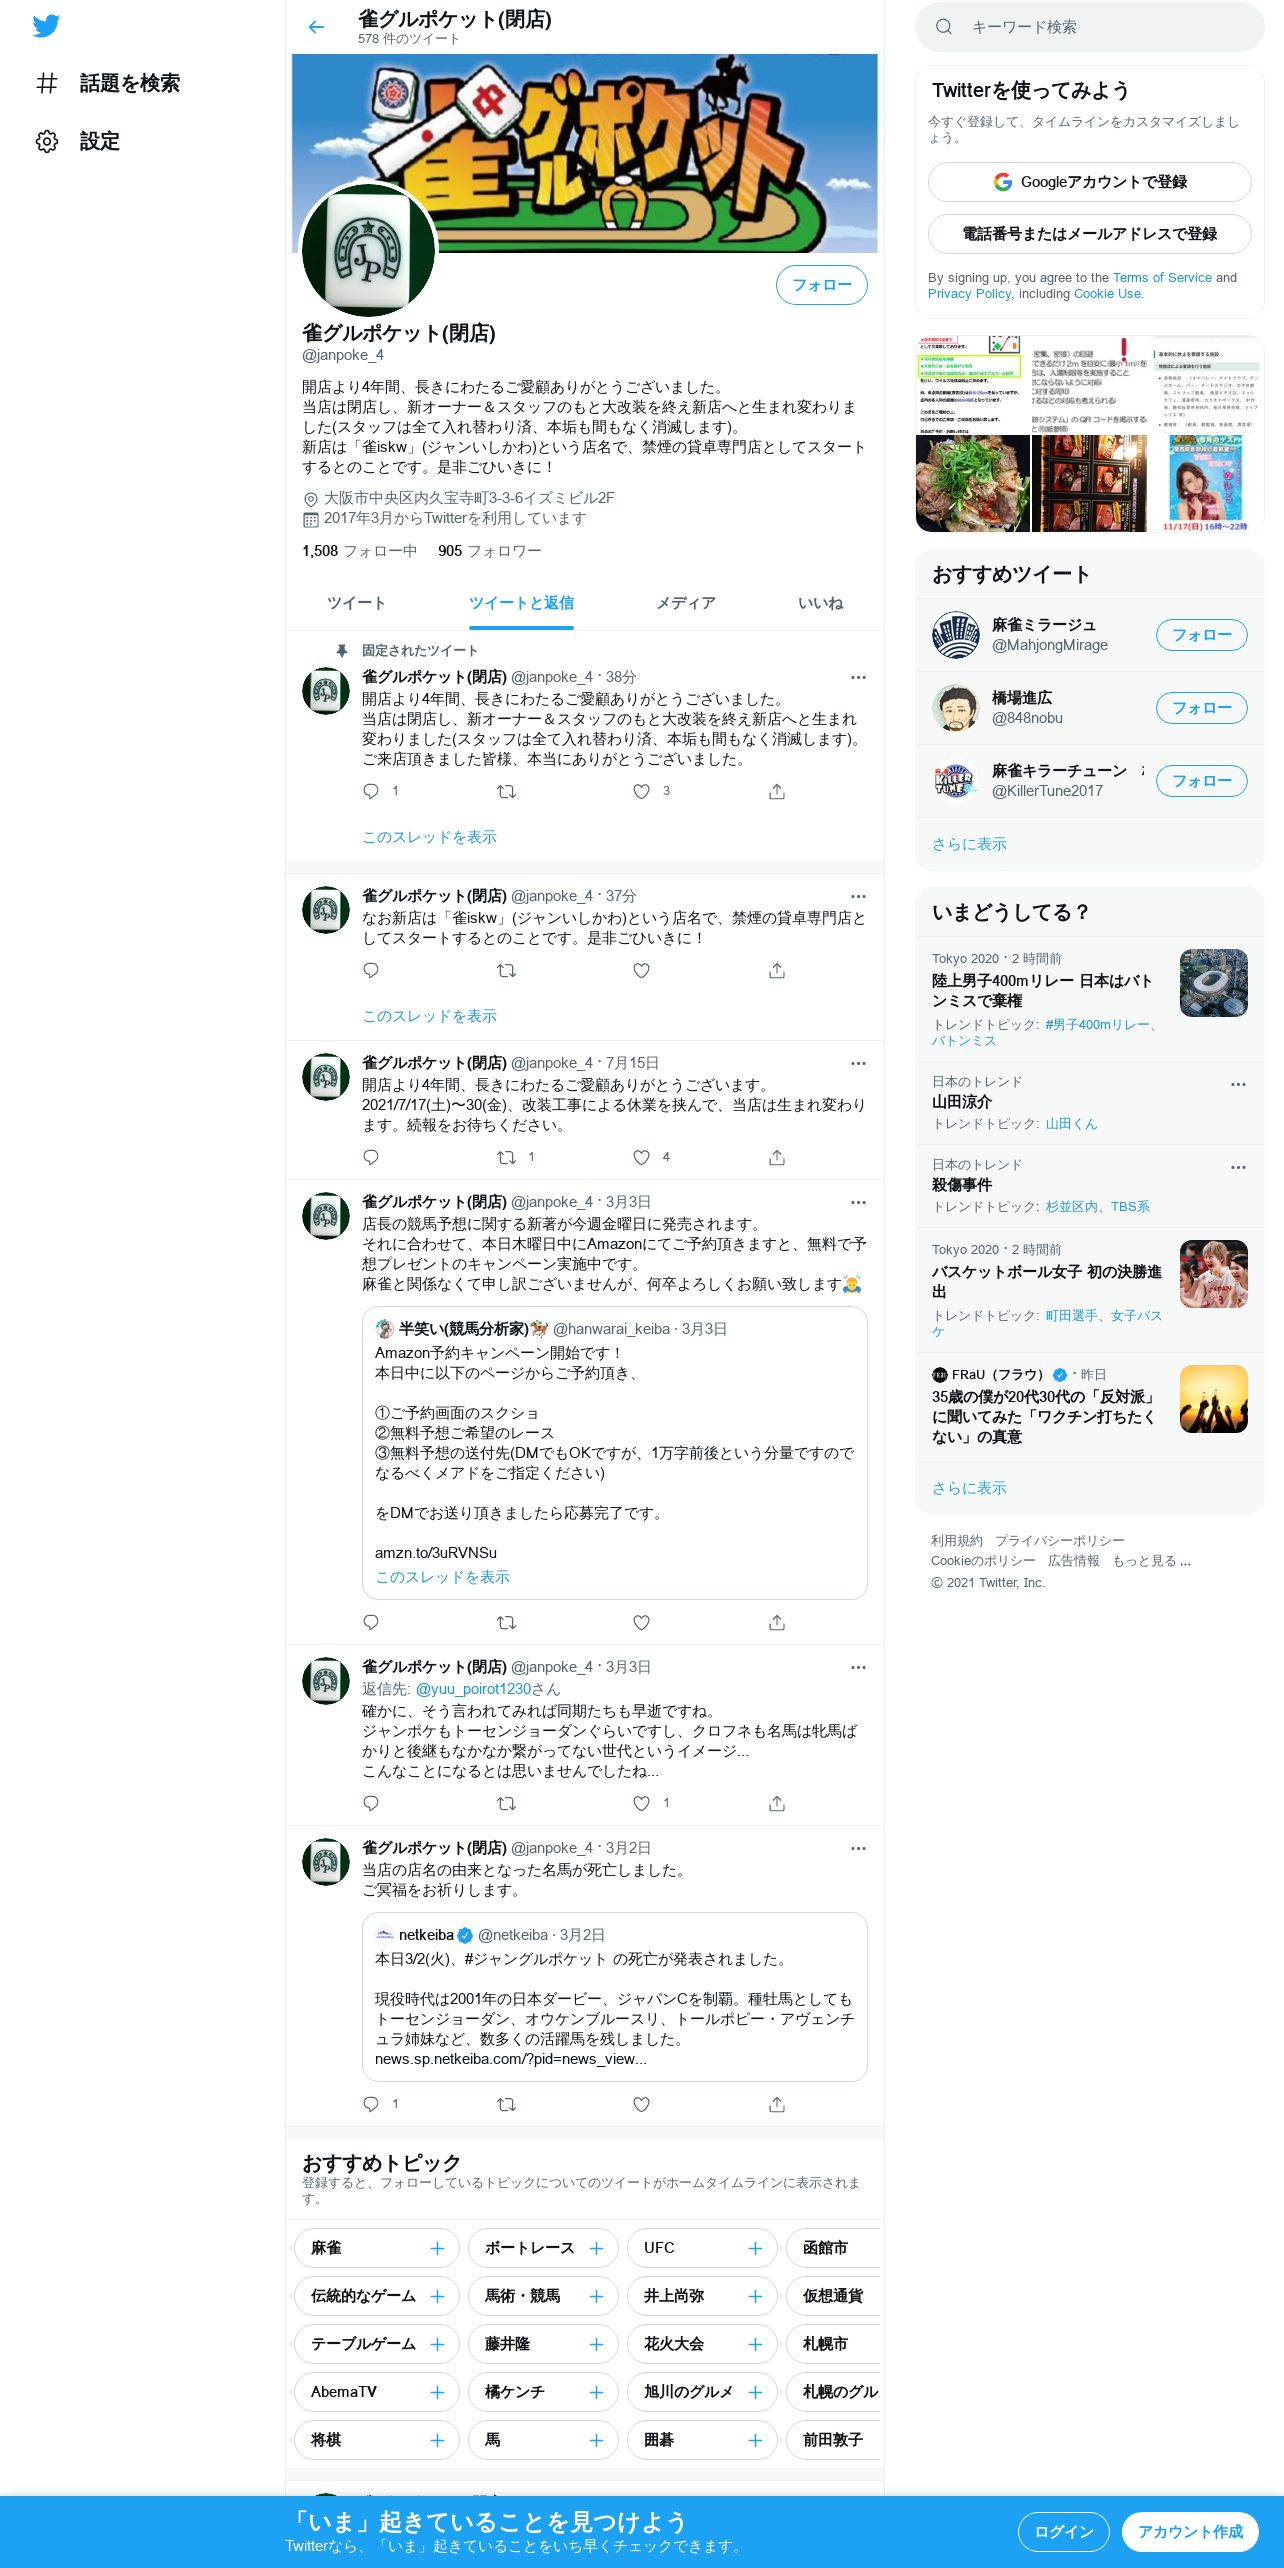
Task: Register with Googleアカウントで登録
Action: (x=1090, y=182)
